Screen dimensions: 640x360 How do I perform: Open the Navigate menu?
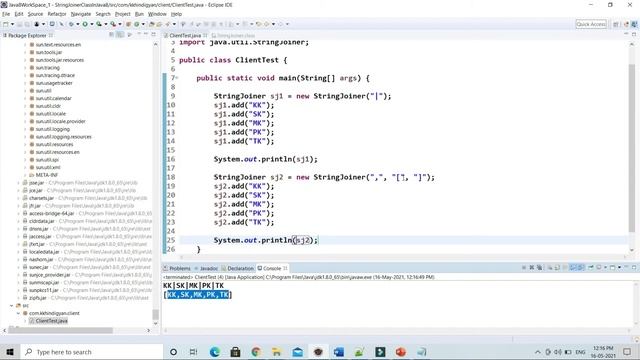81,14
